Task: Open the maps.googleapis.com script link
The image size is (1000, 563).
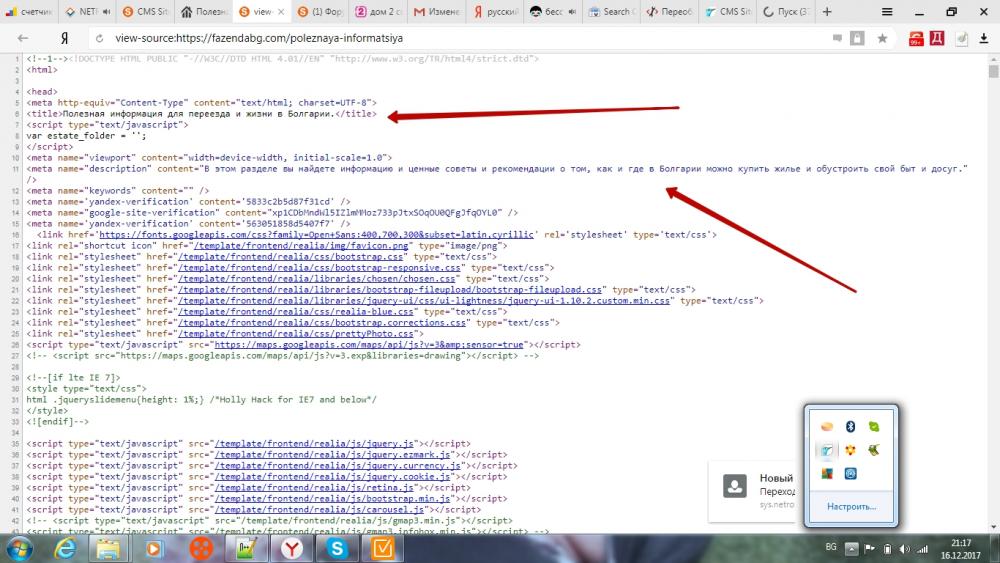Action: [369, 344]
